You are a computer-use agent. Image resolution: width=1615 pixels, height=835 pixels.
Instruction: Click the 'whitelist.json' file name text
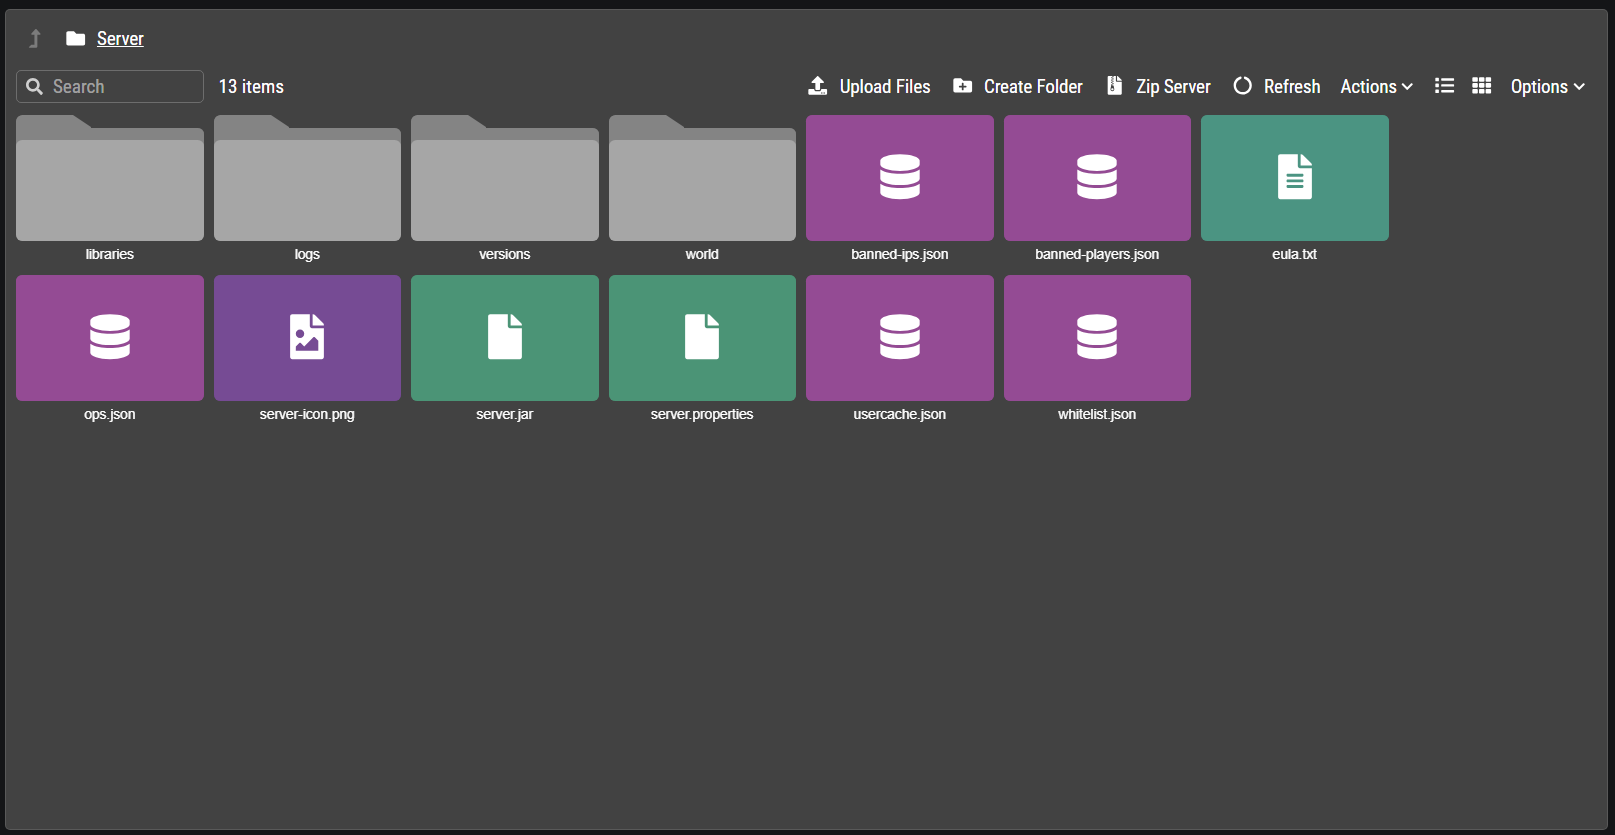(x=1097, y=414)
